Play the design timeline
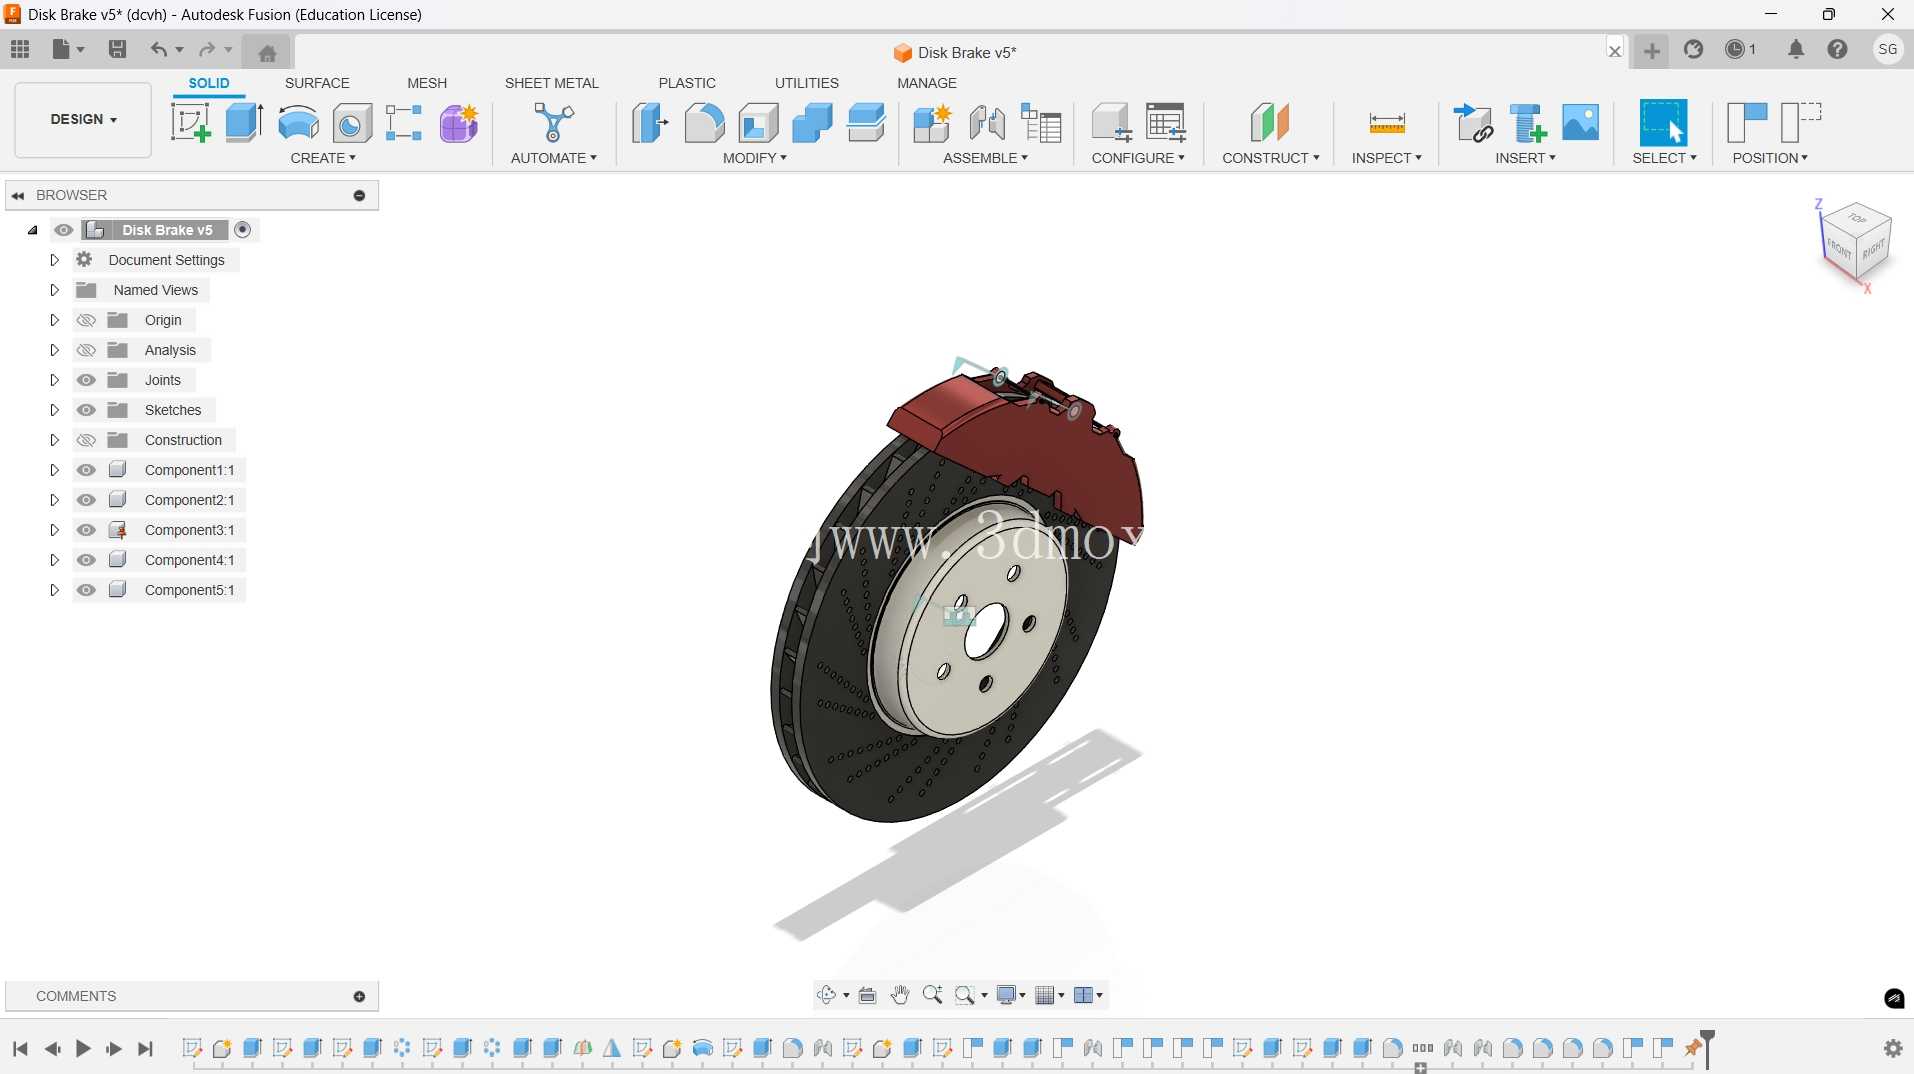1914x1074 pixels. pyautogui.click(x=83, y=1048)
